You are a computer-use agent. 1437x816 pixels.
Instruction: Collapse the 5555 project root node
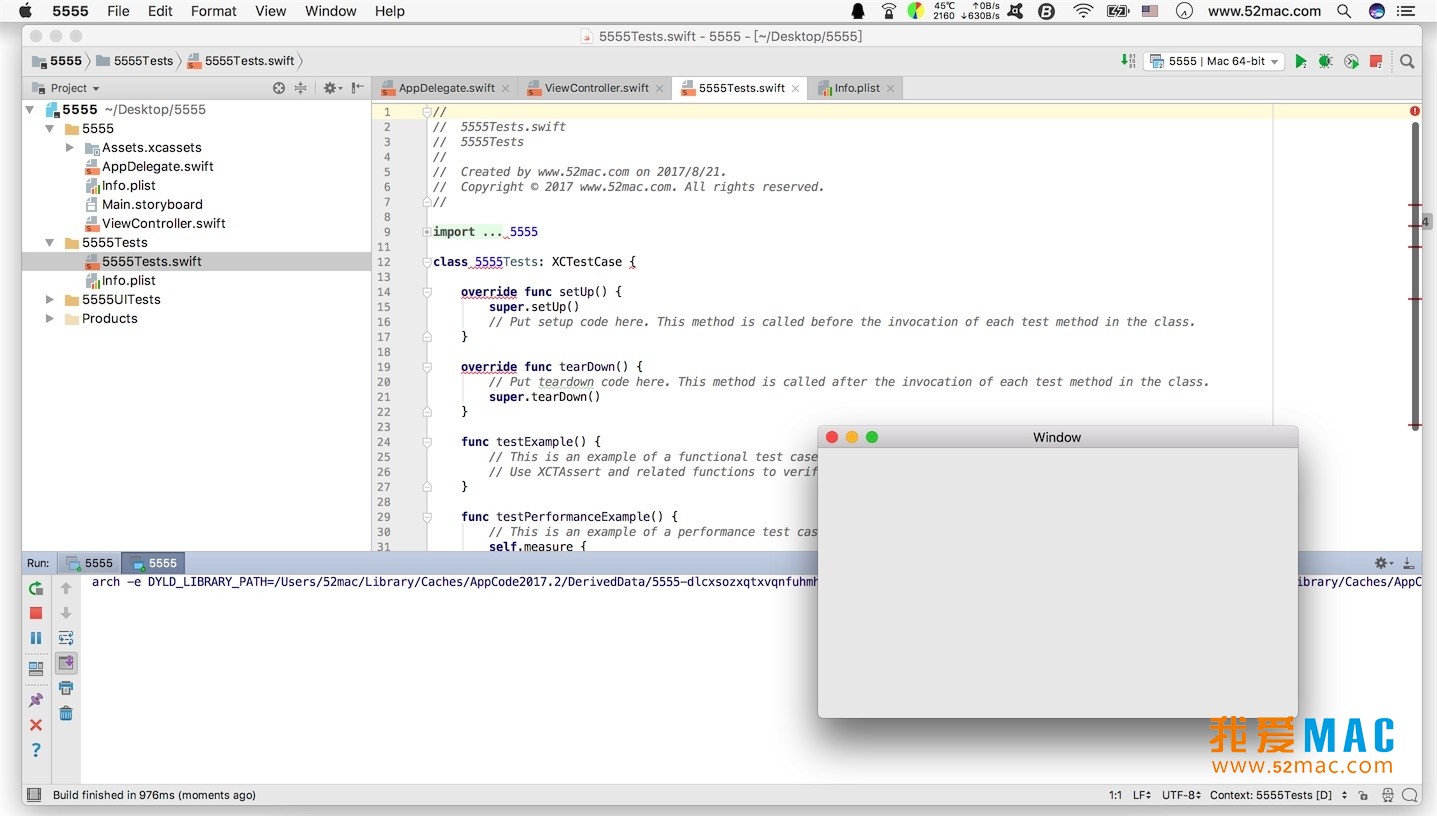coord(30,110)
